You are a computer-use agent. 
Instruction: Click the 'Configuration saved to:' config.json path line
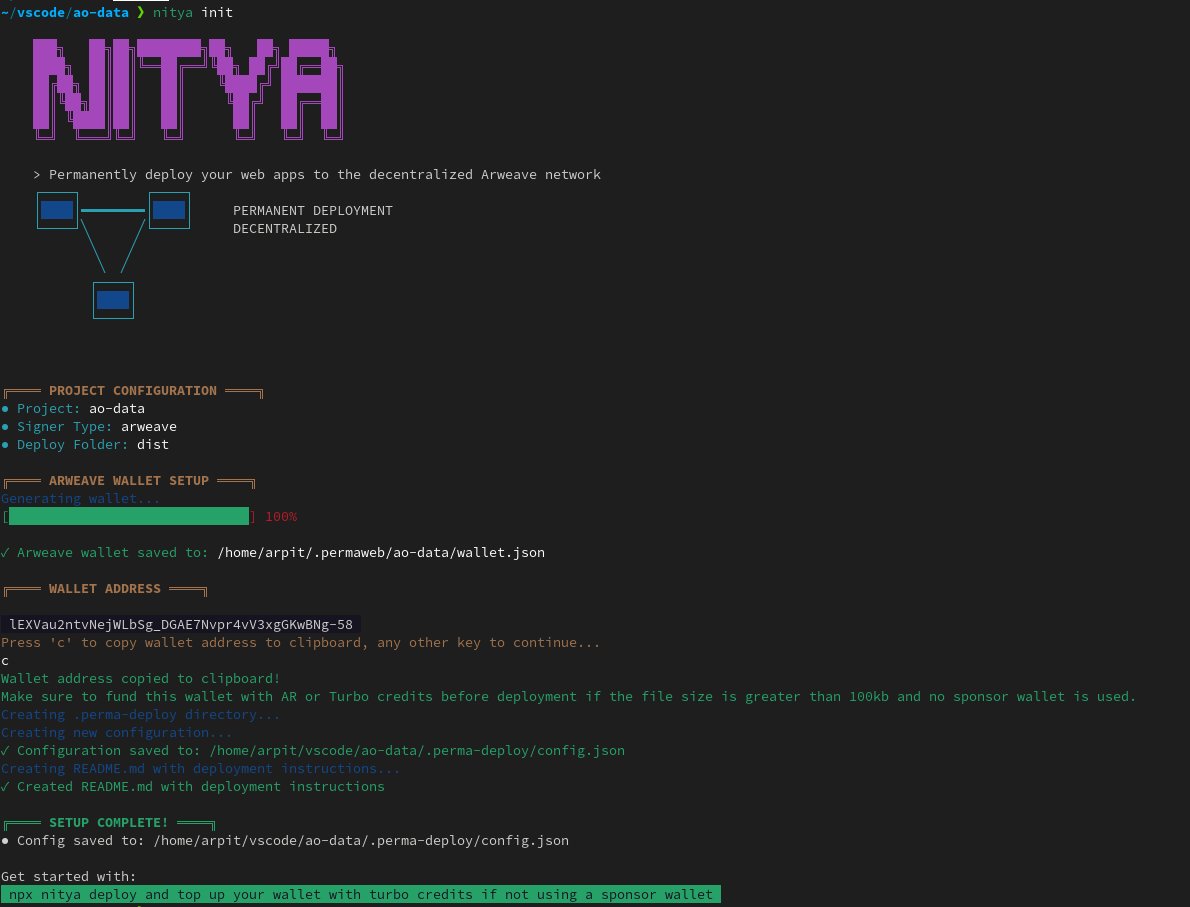(x=313, y=751)
